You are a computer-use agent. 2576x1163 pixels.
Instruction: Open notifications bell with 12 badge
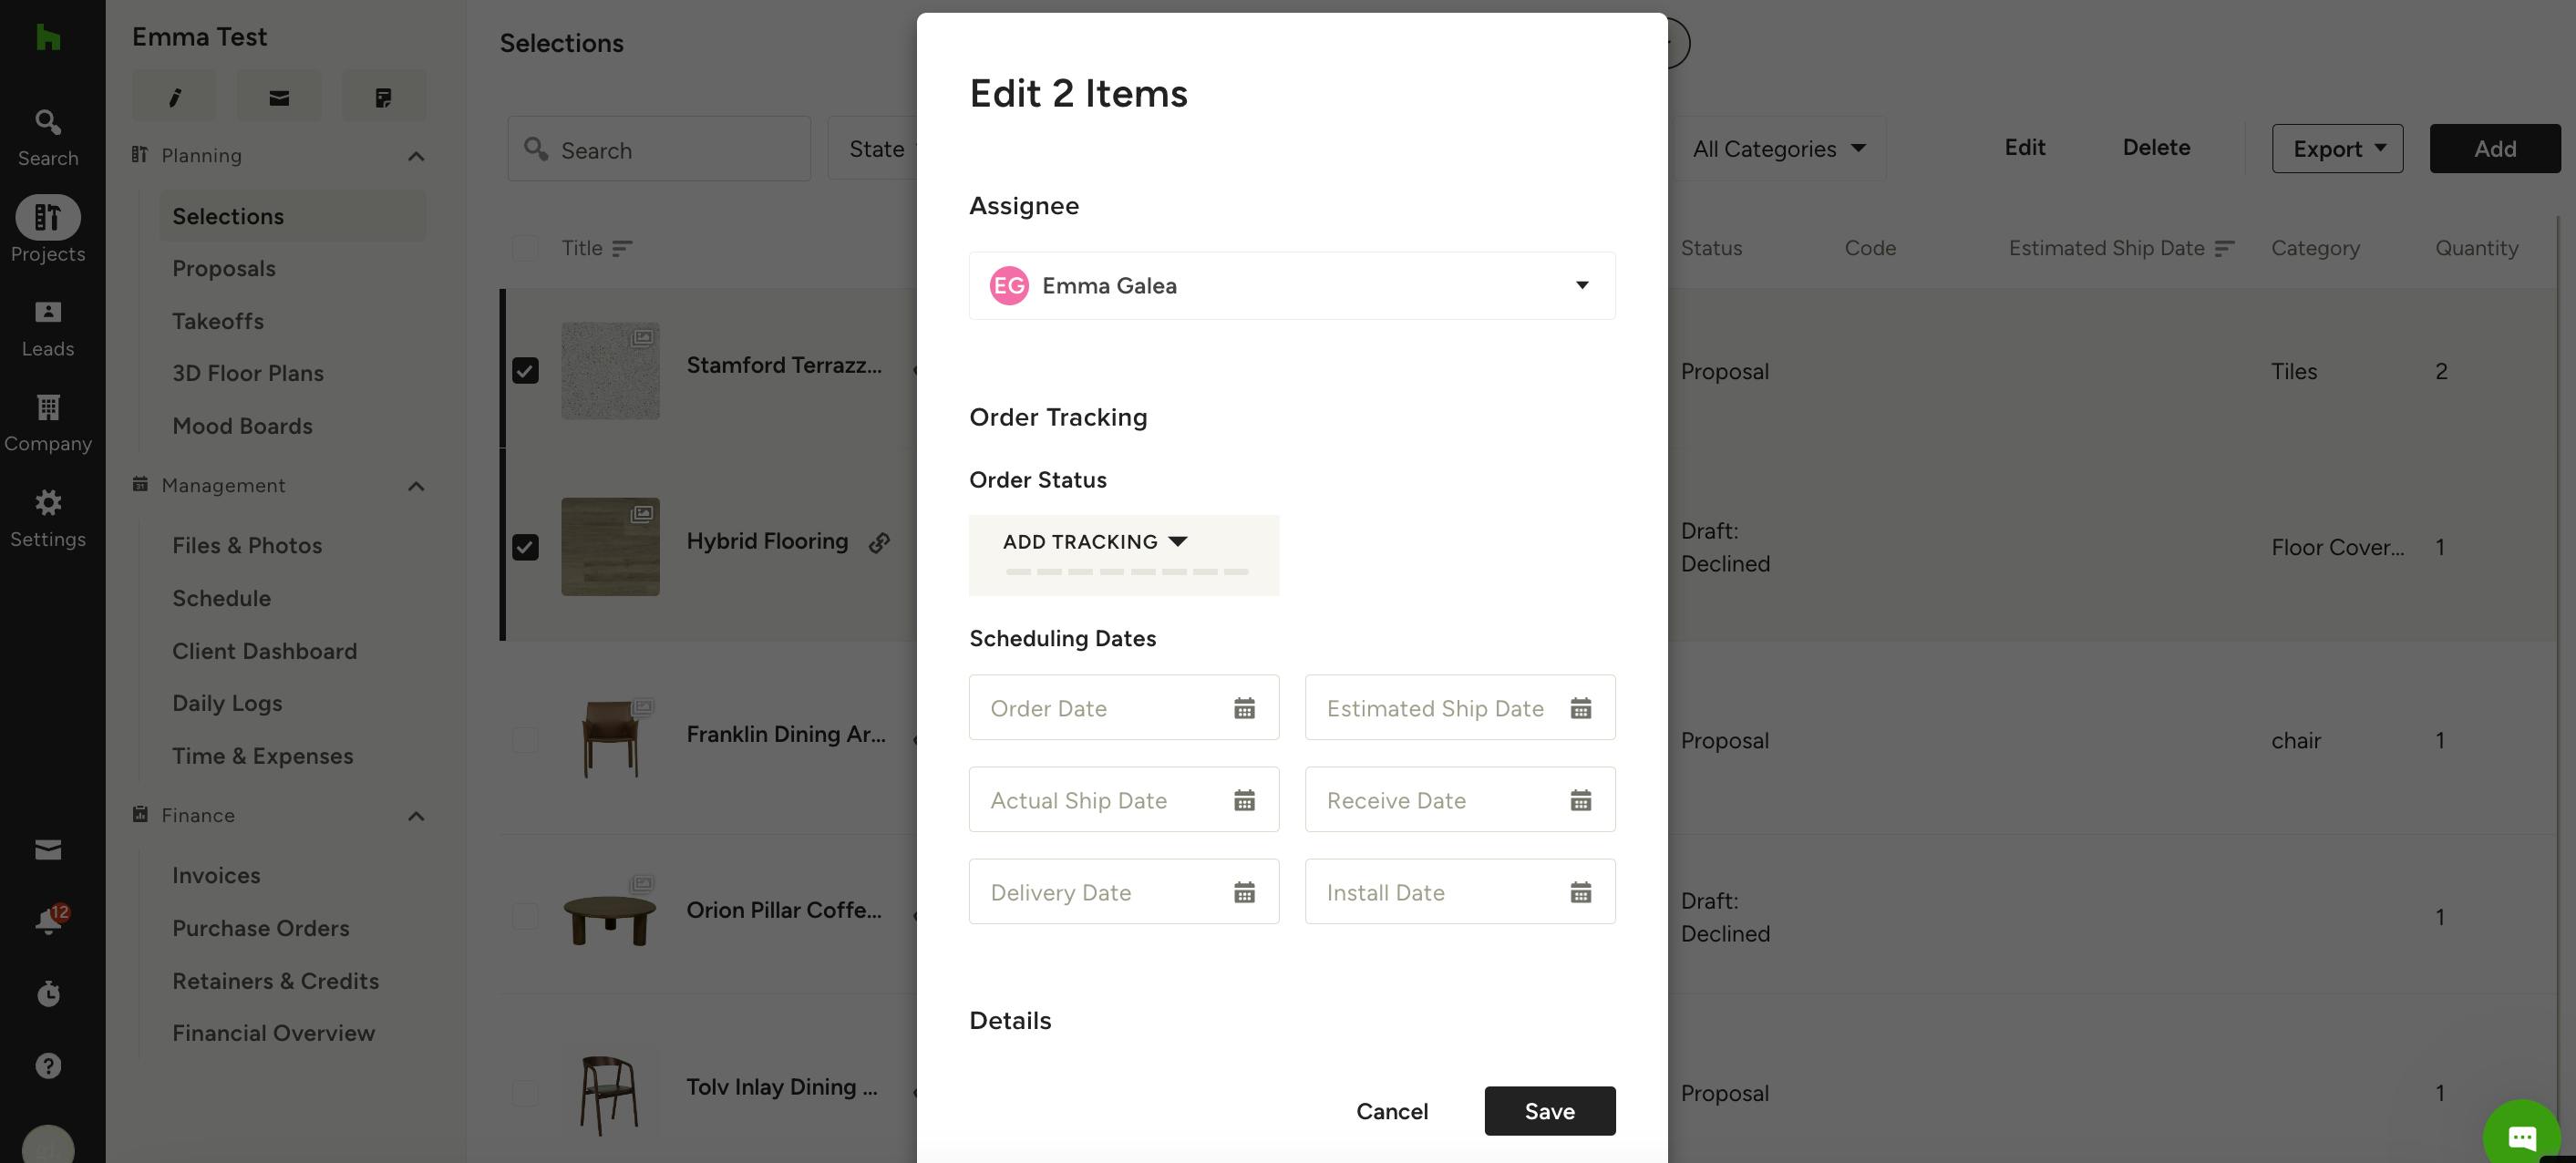click(48, 920)
